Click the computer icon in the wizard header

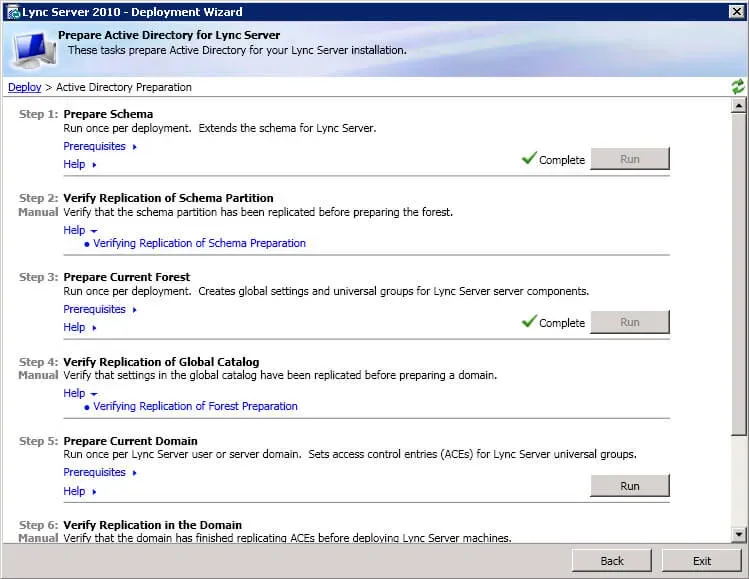point(32,50)
